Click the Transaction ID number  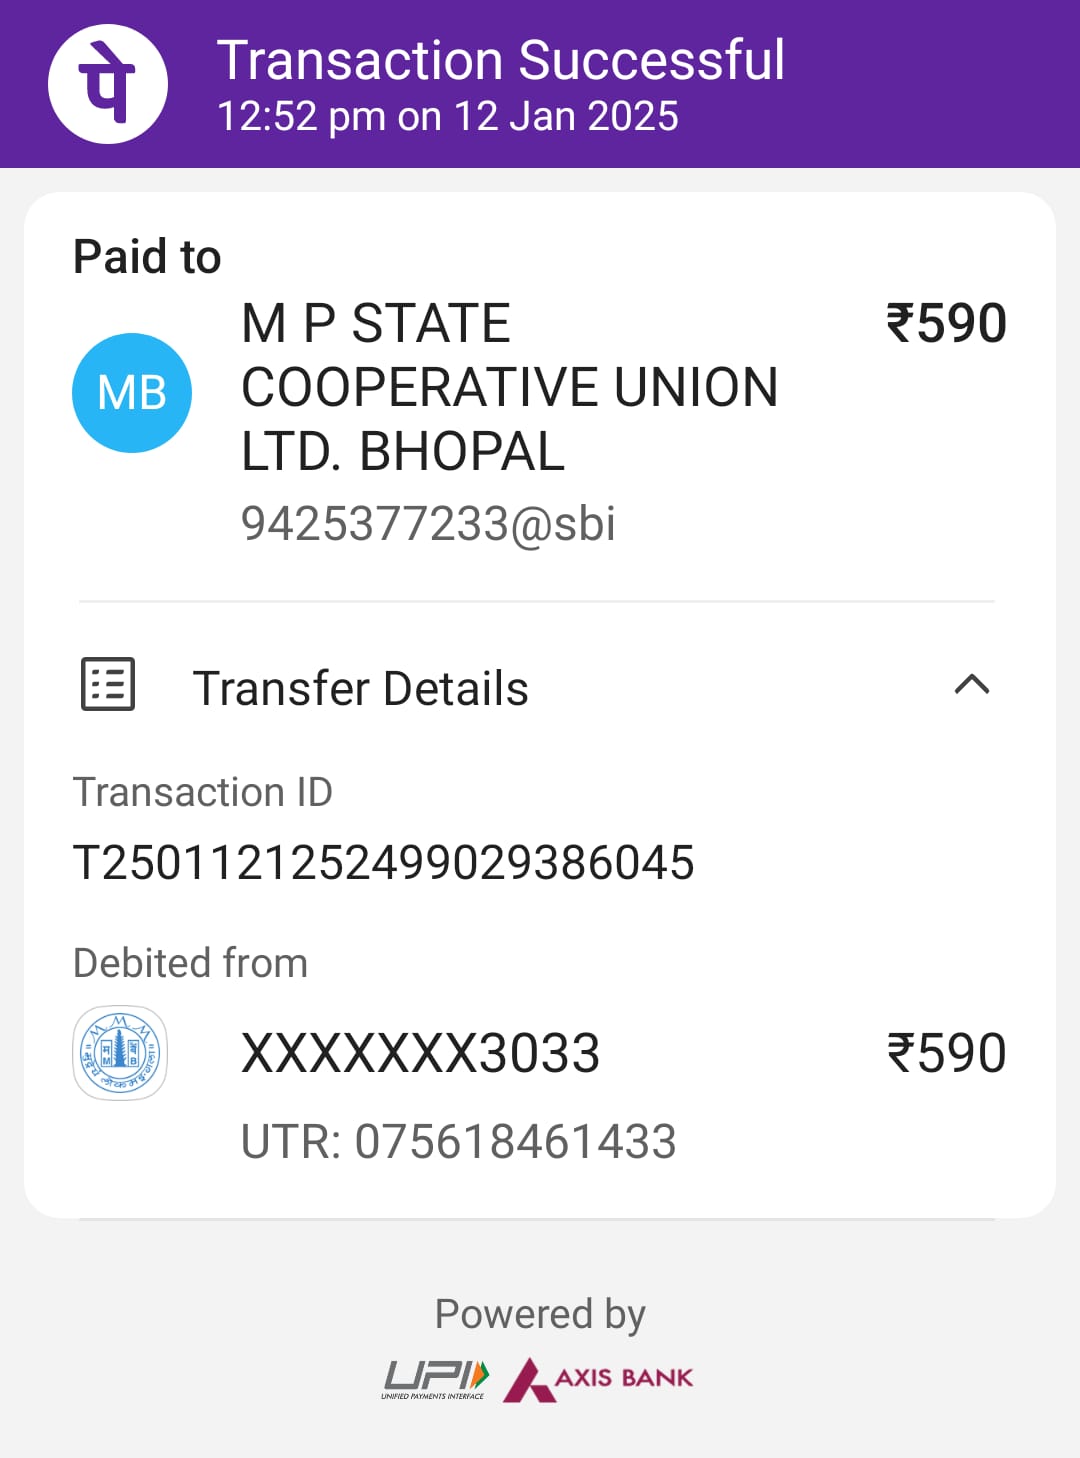pyautogui.click(x=384, y=863)
